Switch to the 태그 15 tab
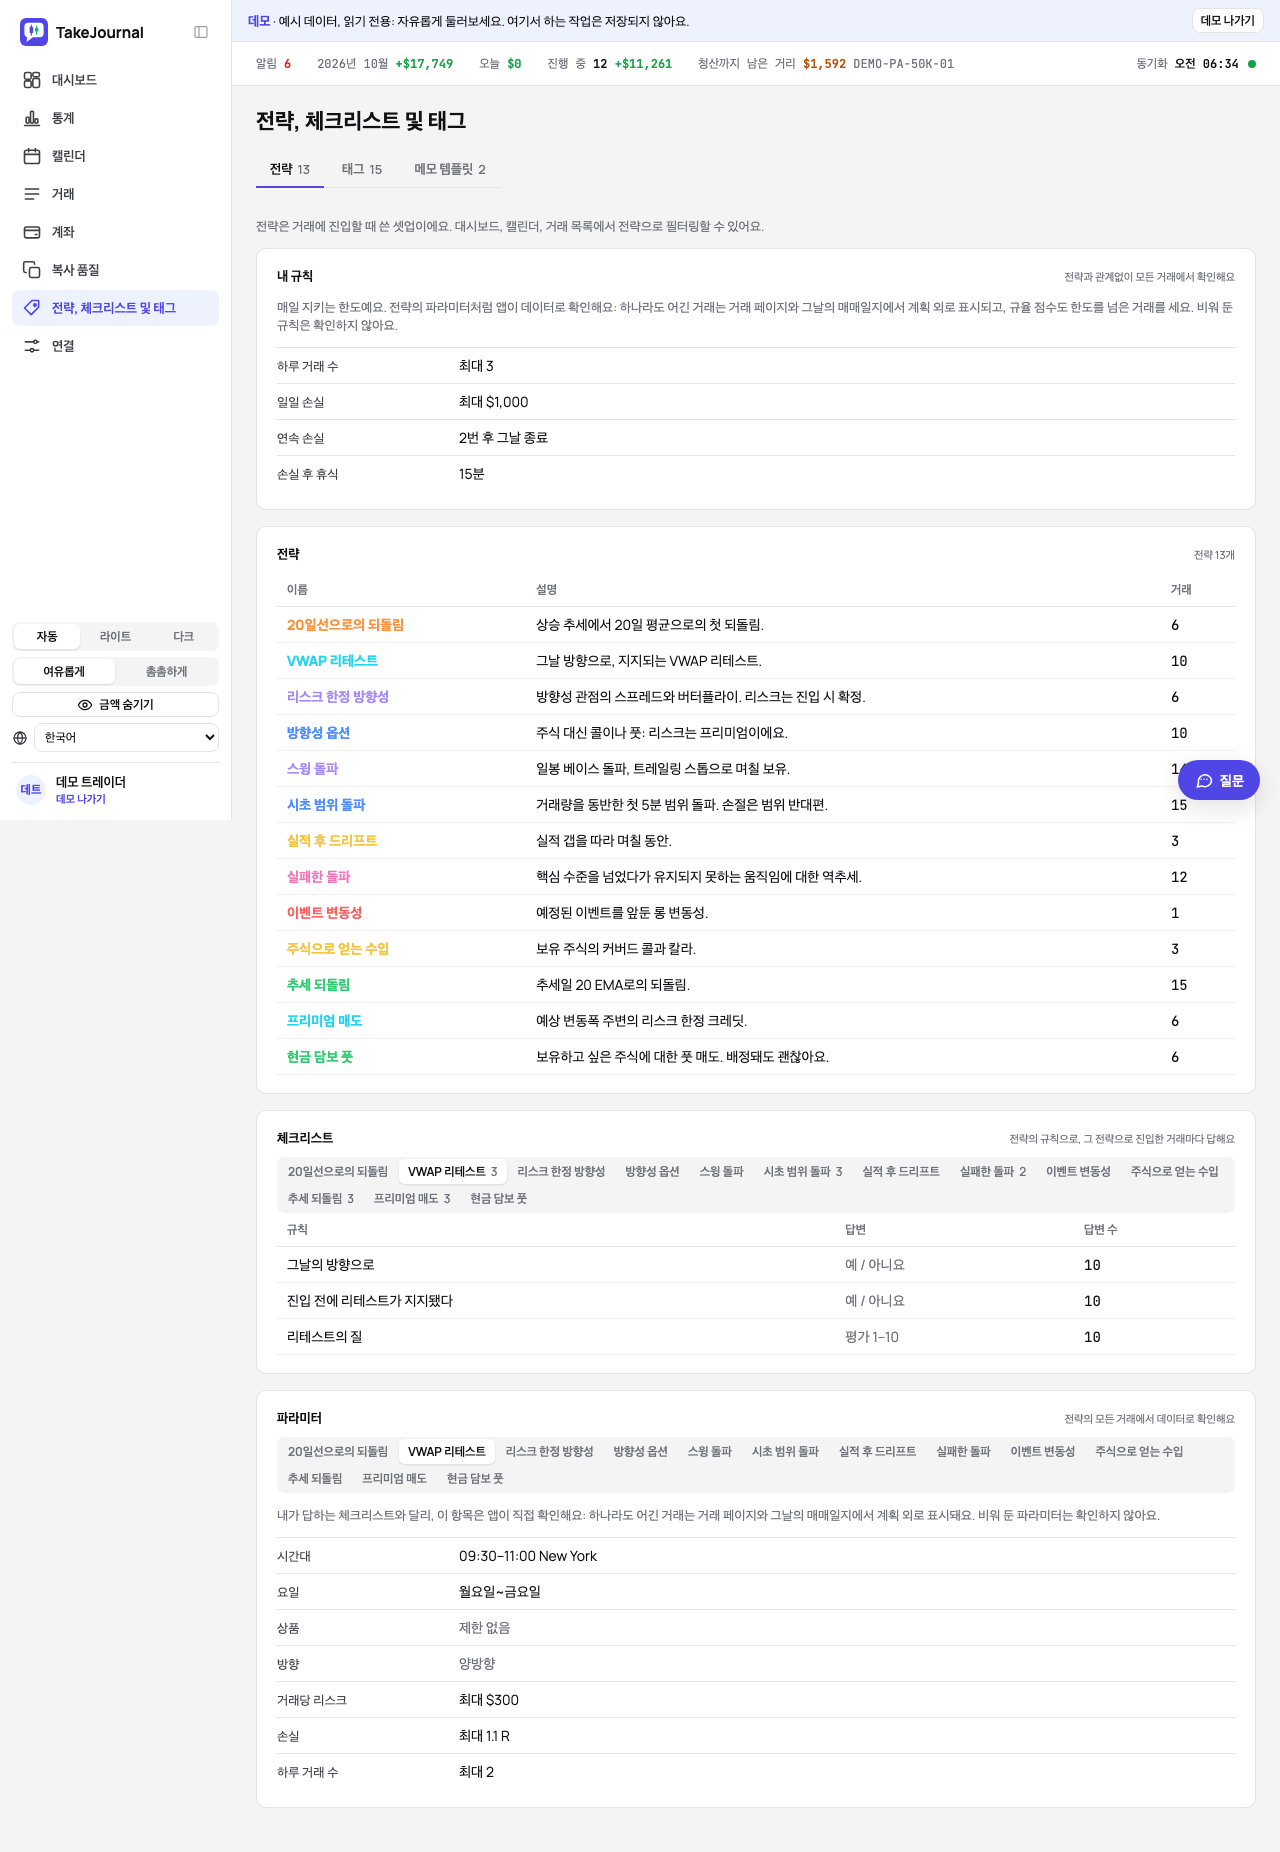This screenshot has height=1852, width=1280. (362, 170)
